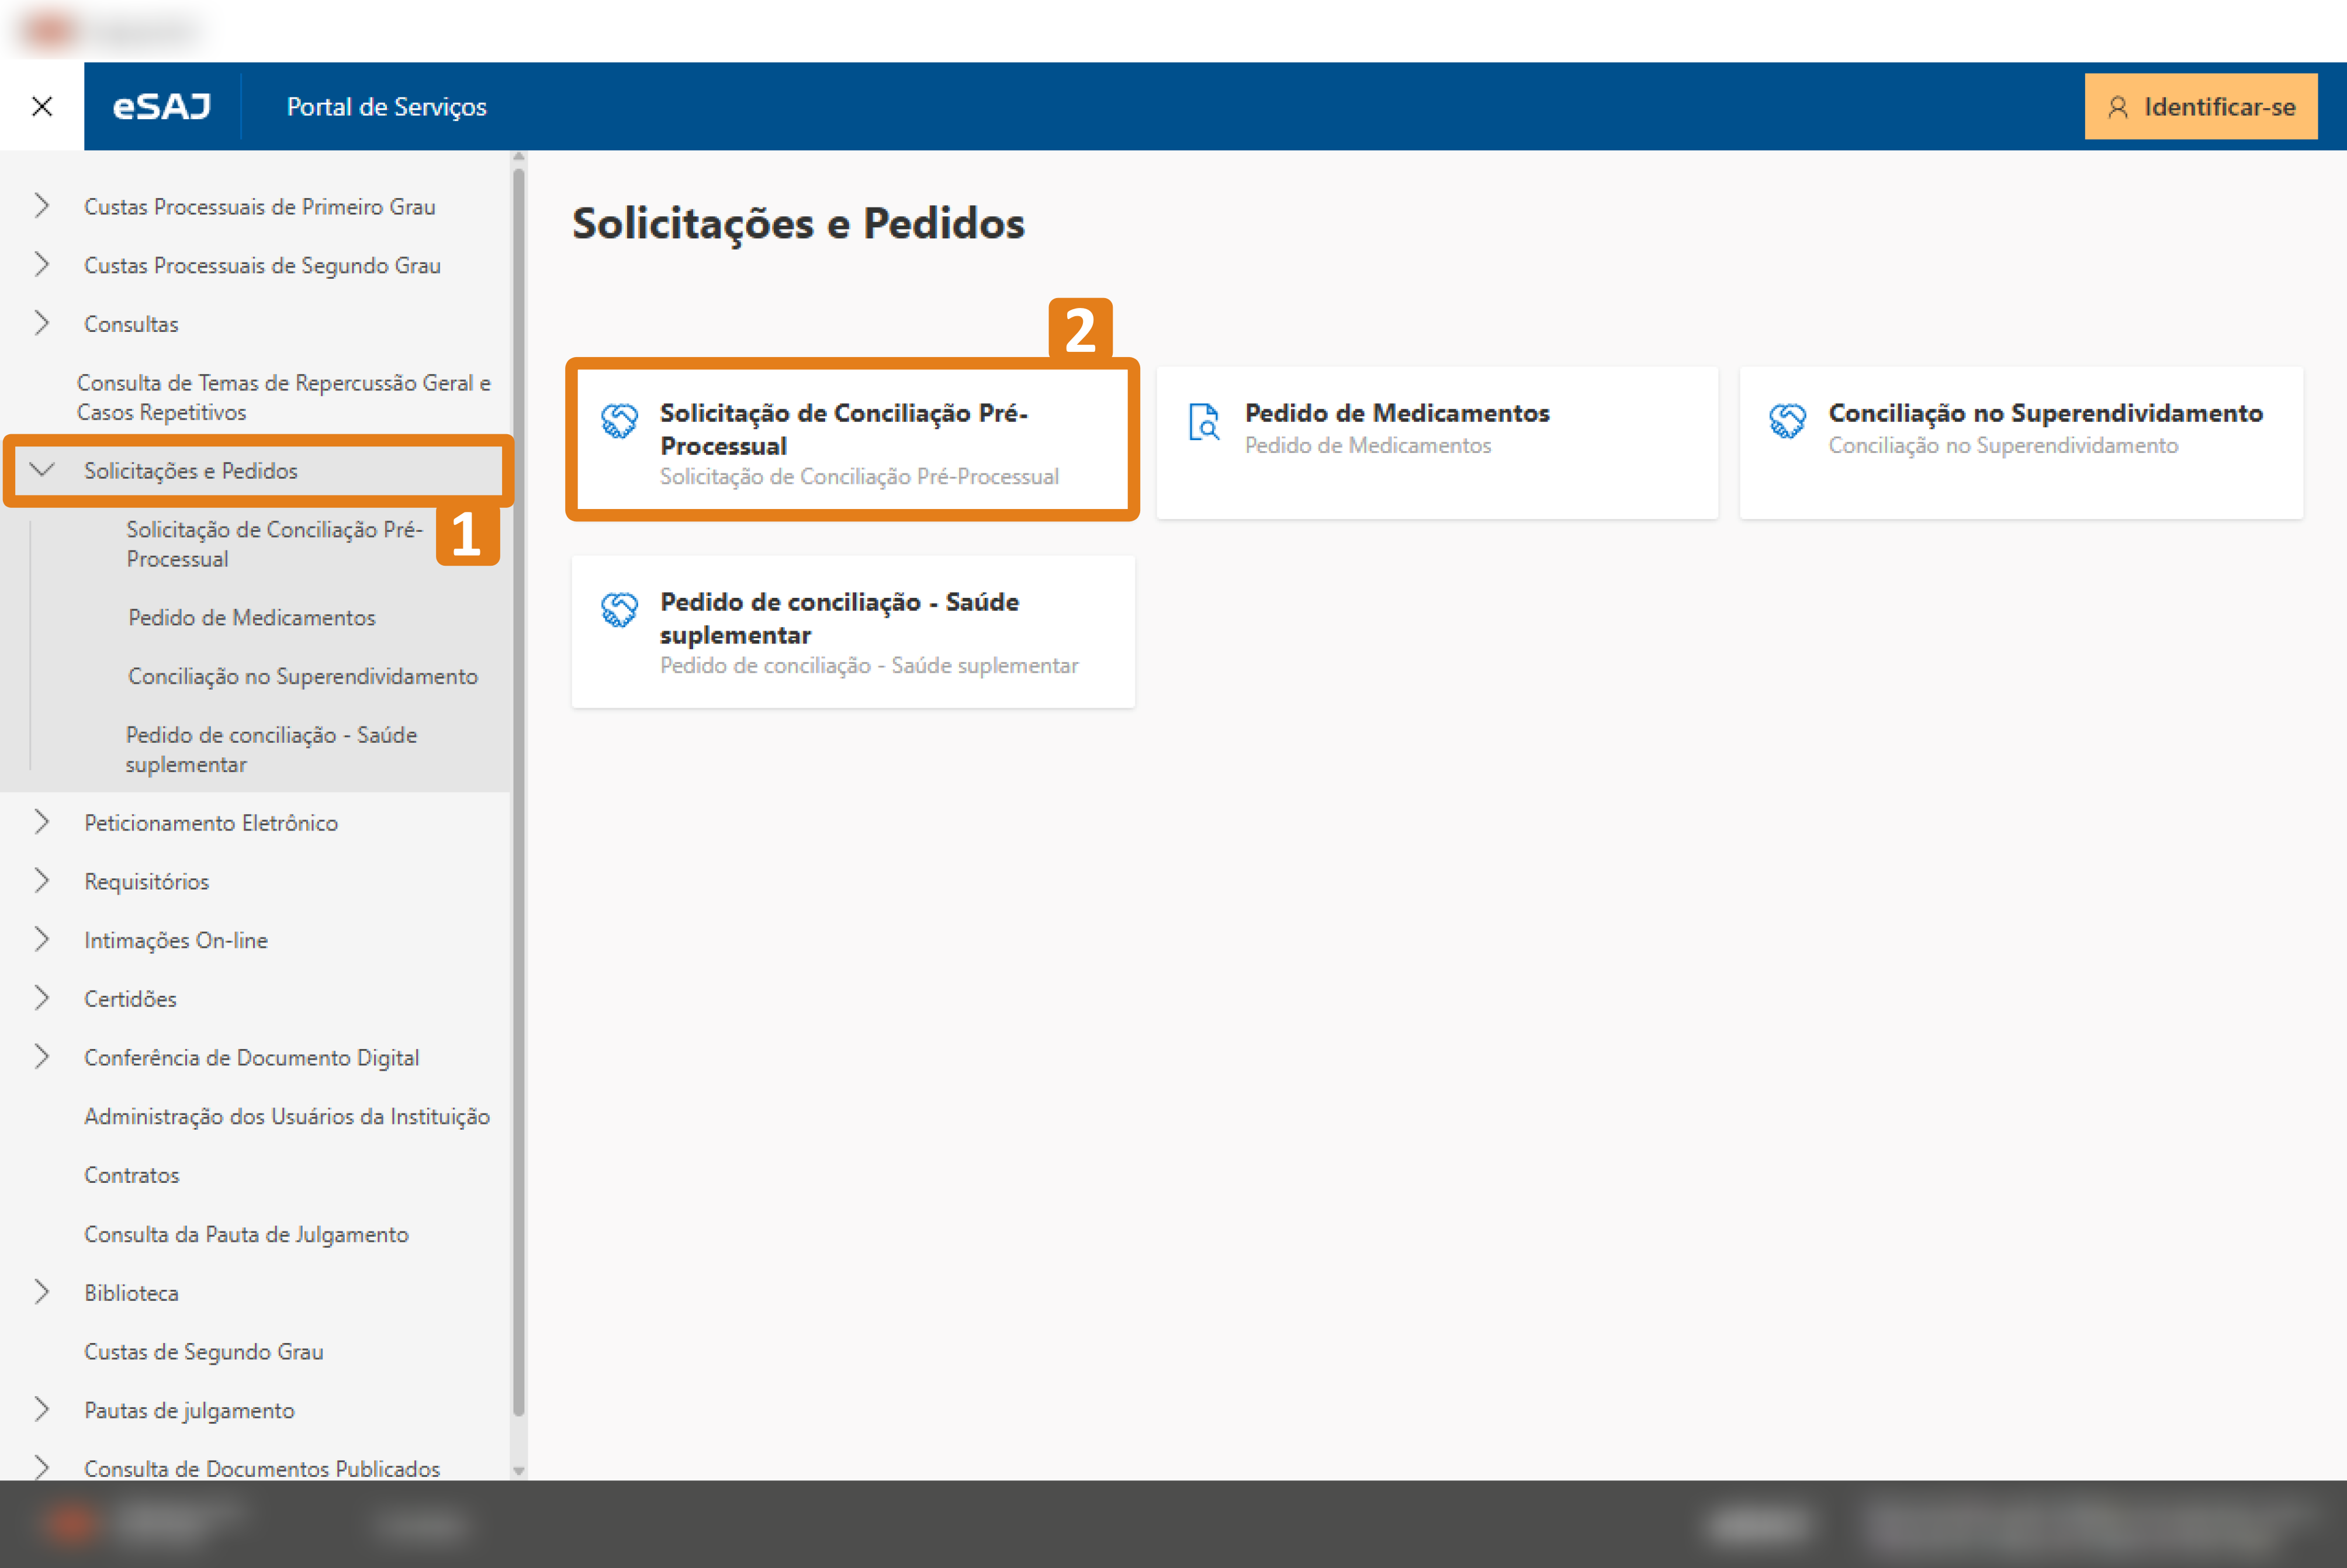
Task: Click handshake icon for Conciliação no Superendividamento card
Action: (x=1787, y=420)
